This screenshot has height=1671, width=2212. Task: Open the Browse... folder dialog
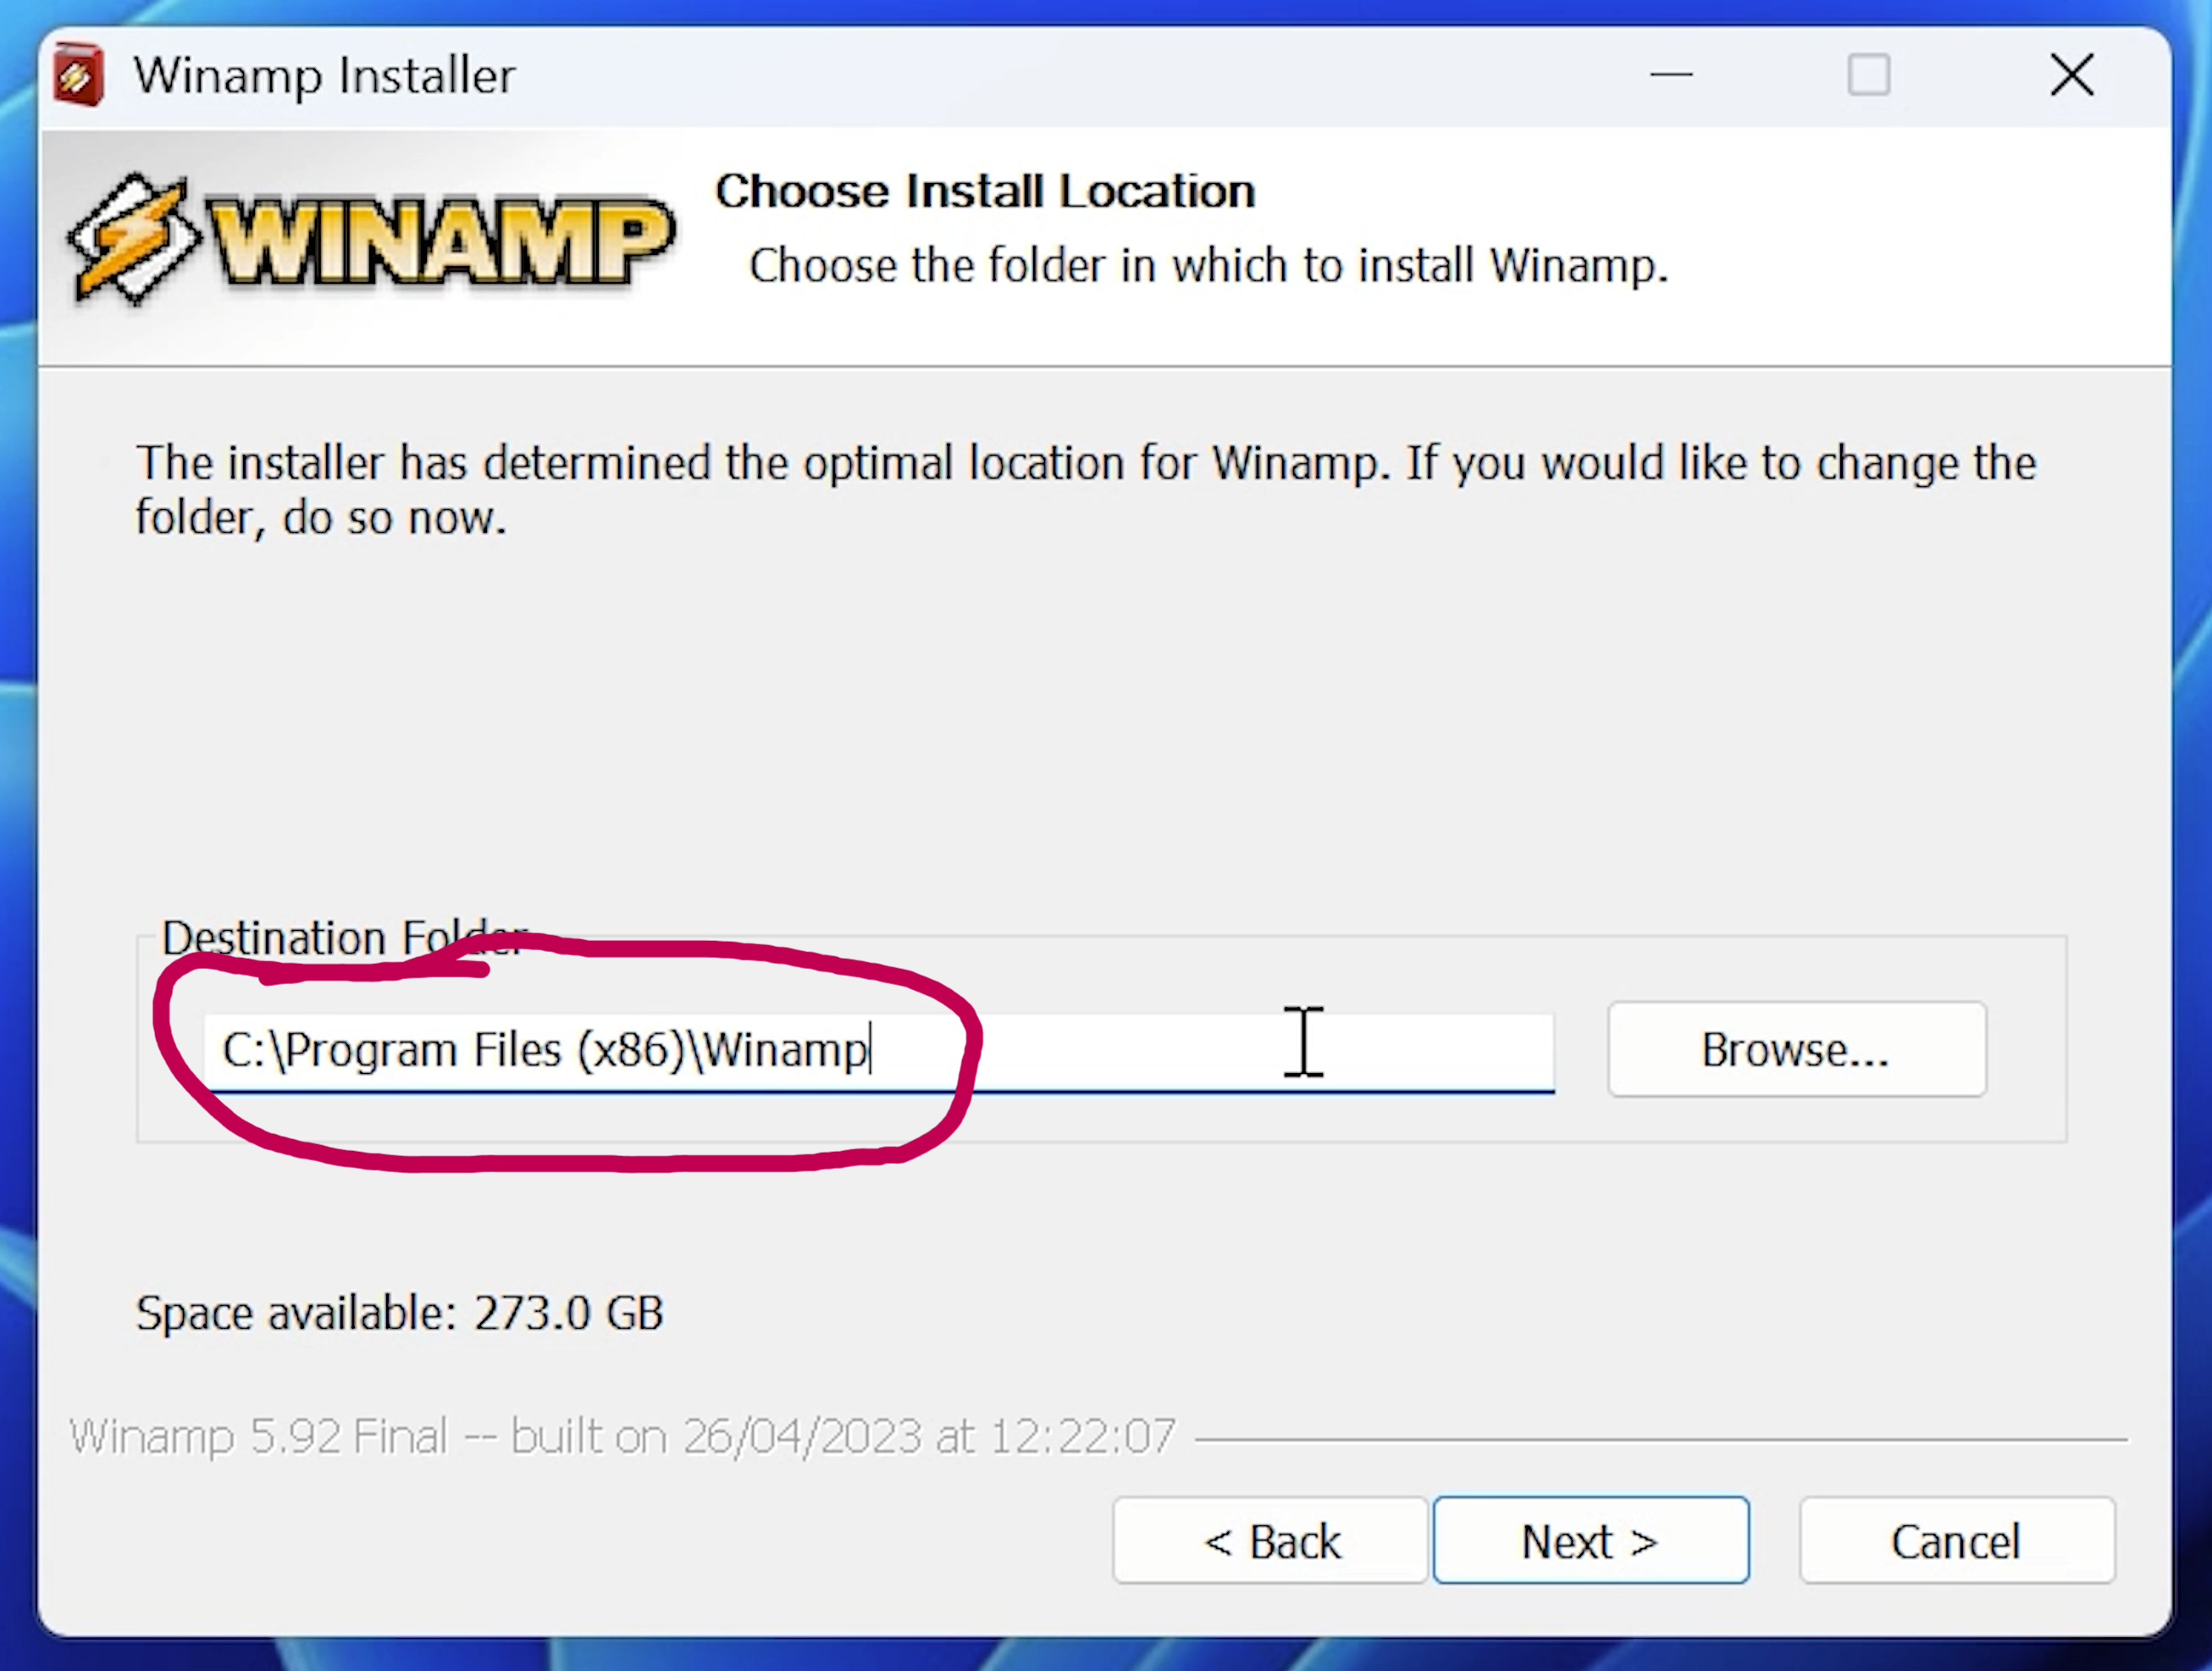1796,1050
